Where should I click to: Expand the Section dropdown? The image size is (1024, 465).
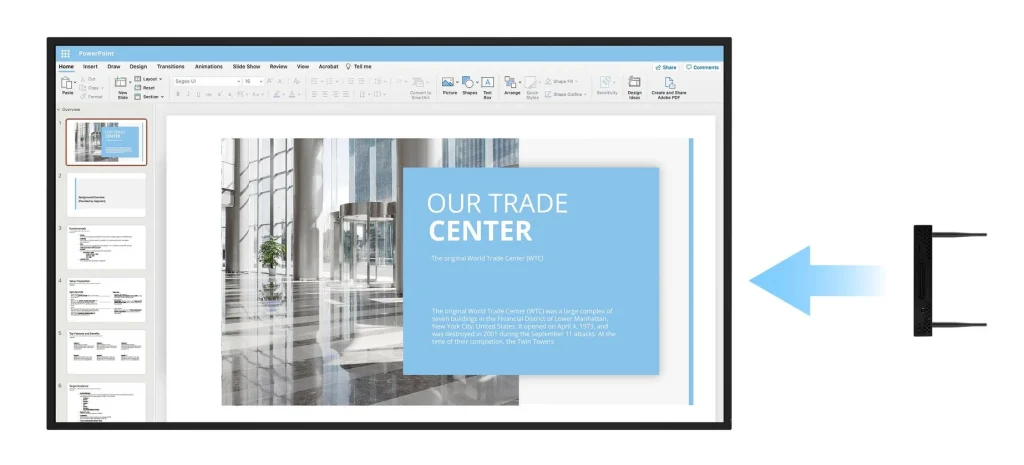tap(149, 97)
